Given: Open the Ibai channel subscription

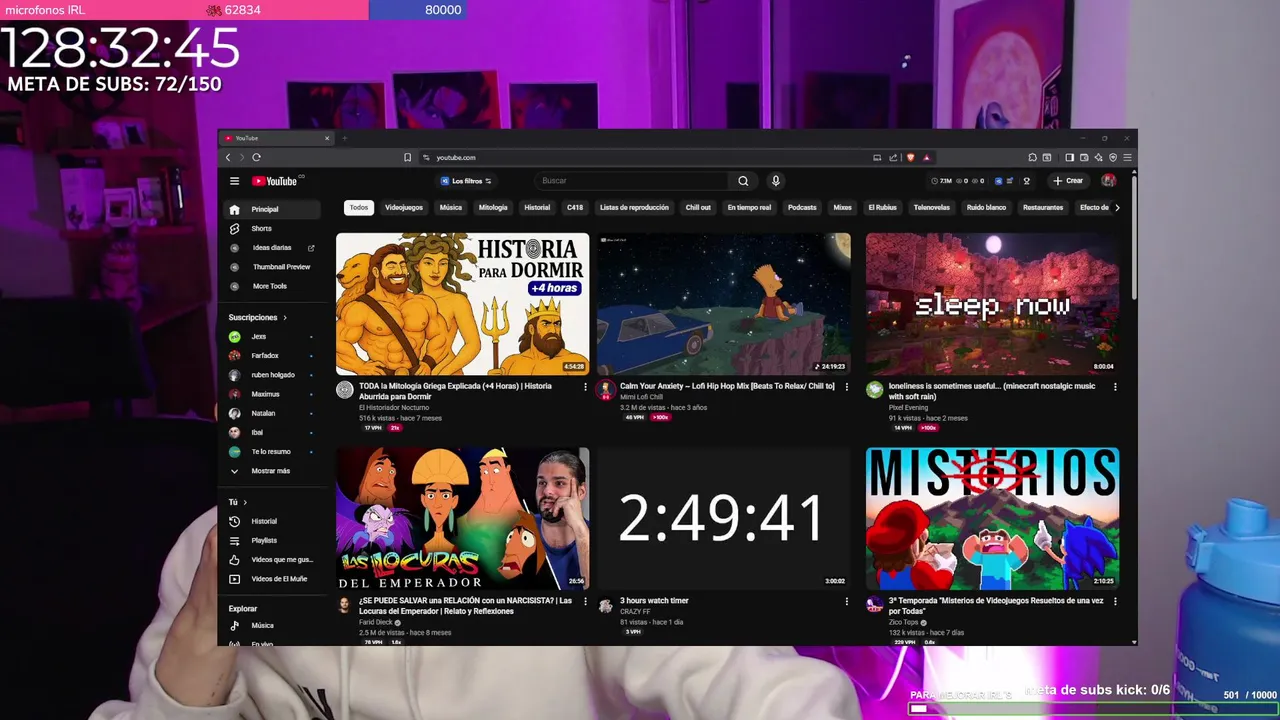Looking at the screenshot, I should (273, 432).
